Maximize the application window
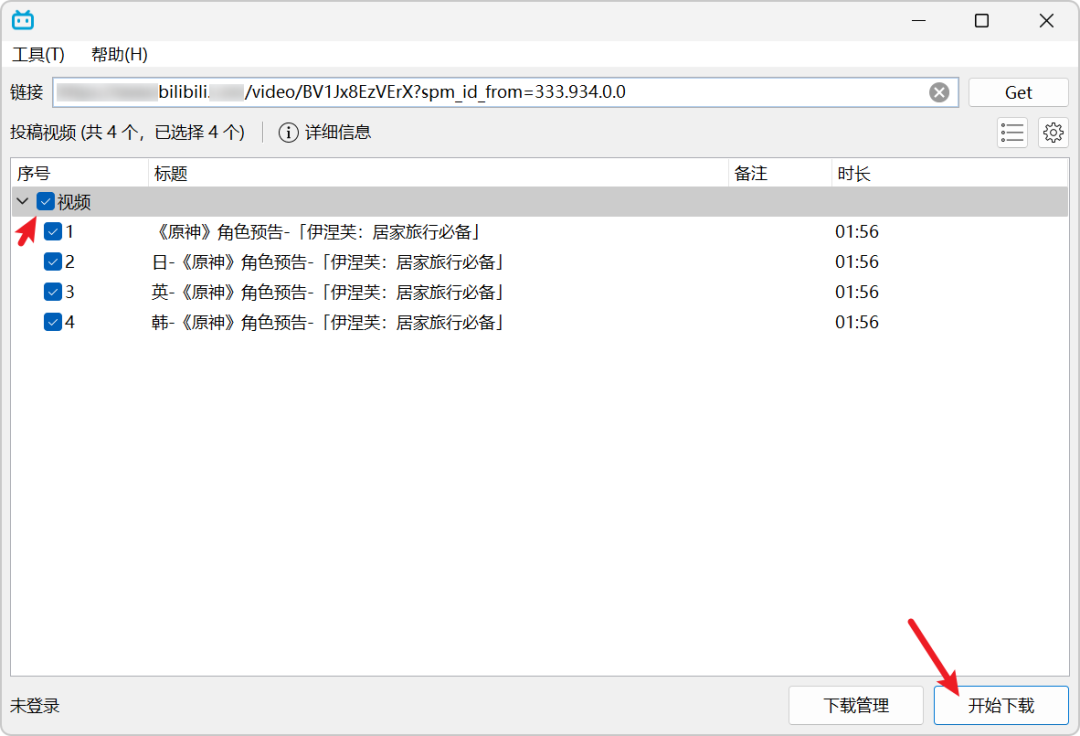Image resolution: width=1080 pixels, height=736 pixels. [x=982, y=21]
